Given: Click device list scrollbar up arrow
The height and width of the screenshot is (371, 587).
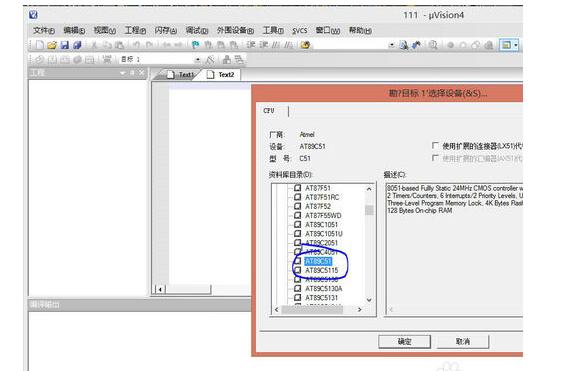Looking at the screenshot, I should click(x=369, y=189).
